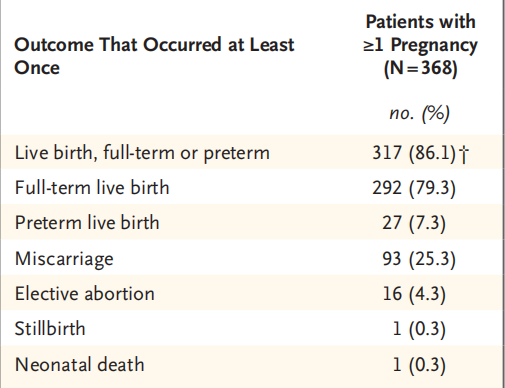Select the 'Full-term live birth' row label
The height and width of the screenshot is (388, 505).
pyautogui.click(x=92, y=187)
